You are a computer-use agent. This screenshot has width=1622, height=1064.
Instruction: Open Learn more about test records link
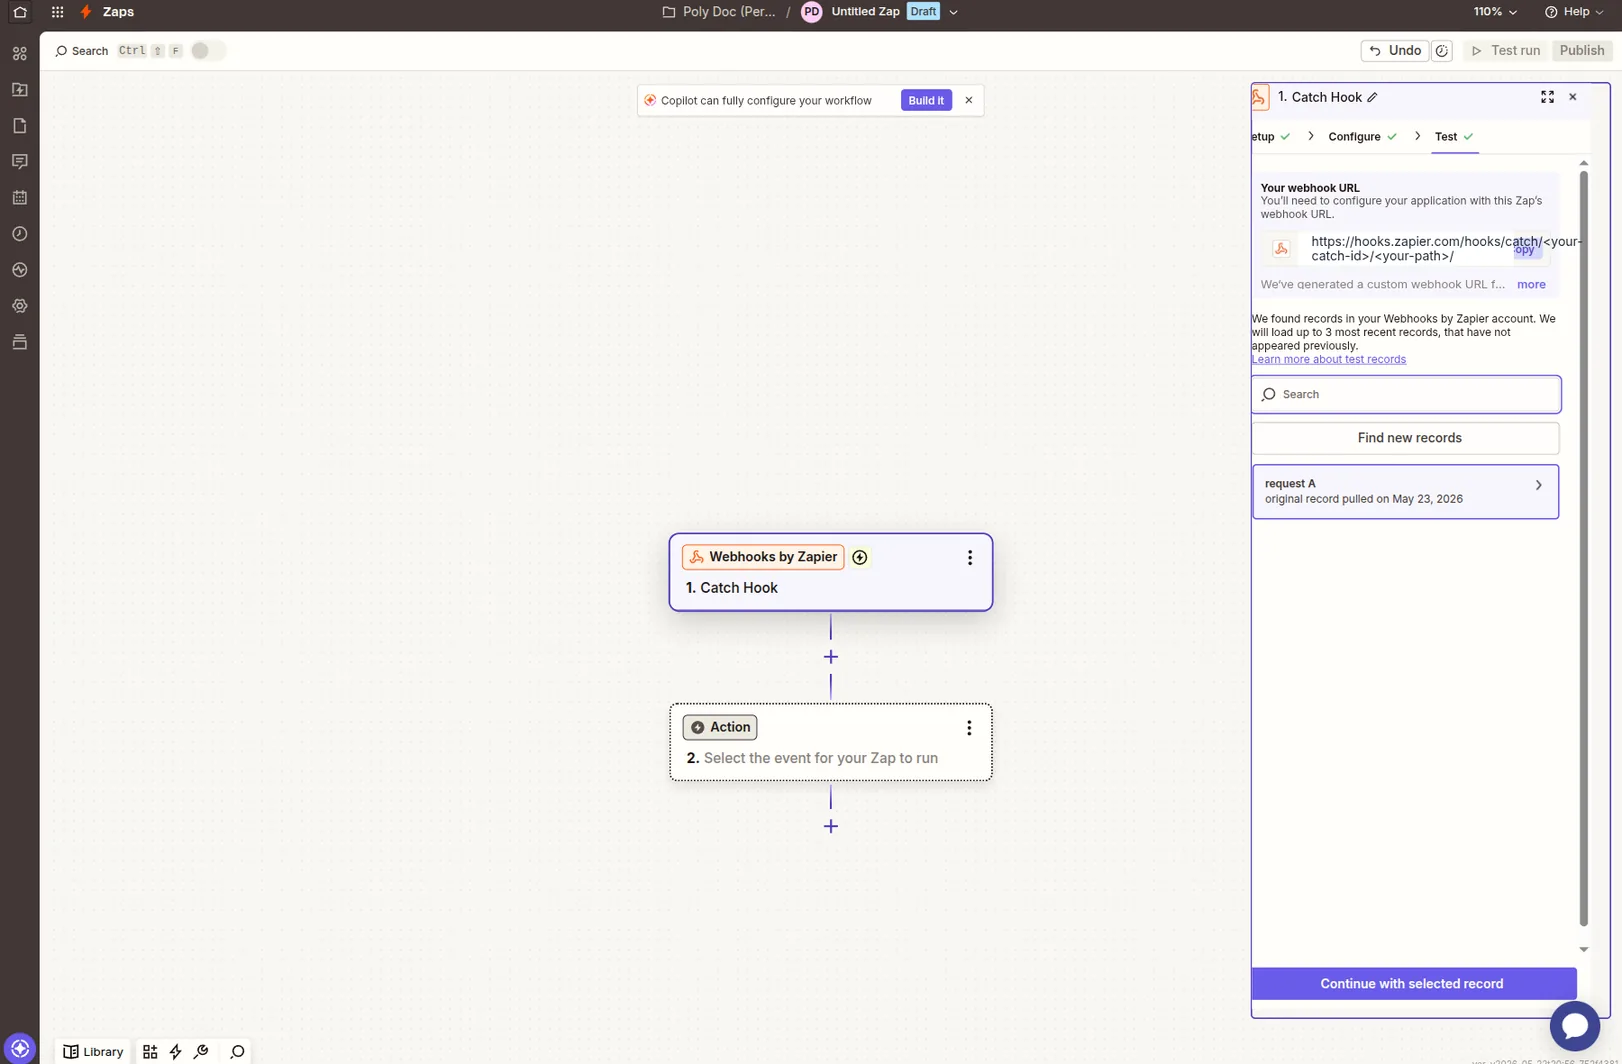tap(1328, 360)
